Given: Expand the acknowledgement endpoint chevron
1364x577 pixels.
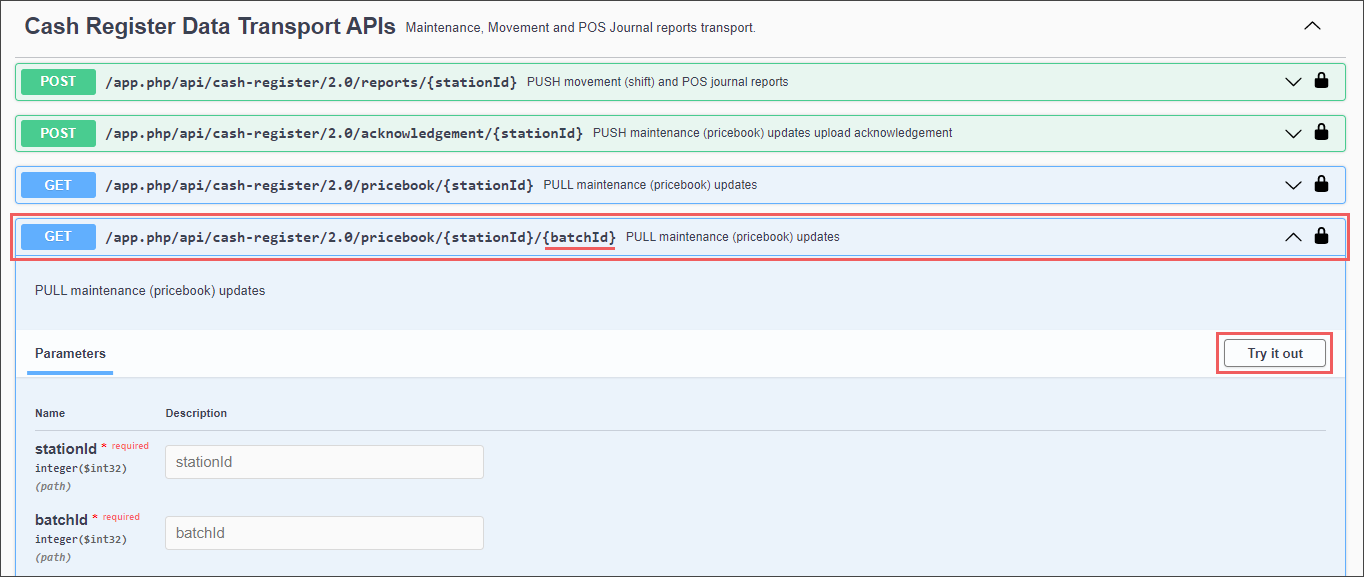Looking at the screenshot, I should (x=1292, y=133).
